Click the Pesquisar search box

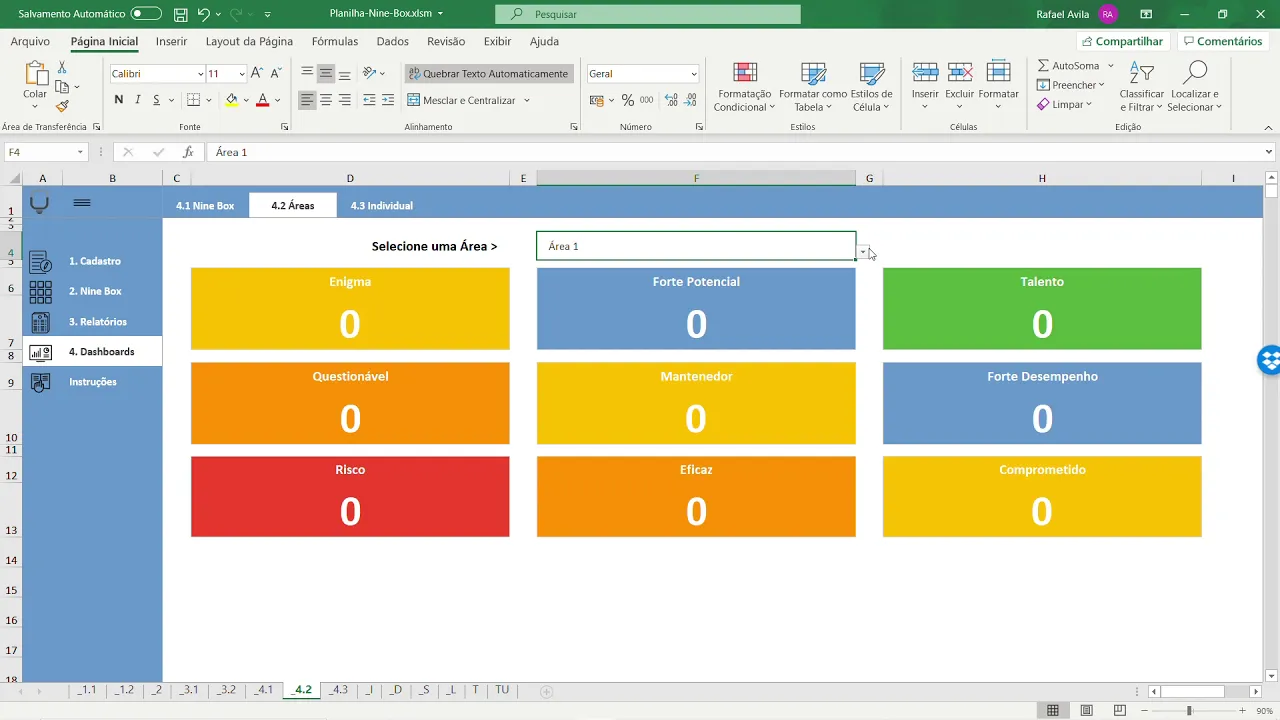coord(648,14)
